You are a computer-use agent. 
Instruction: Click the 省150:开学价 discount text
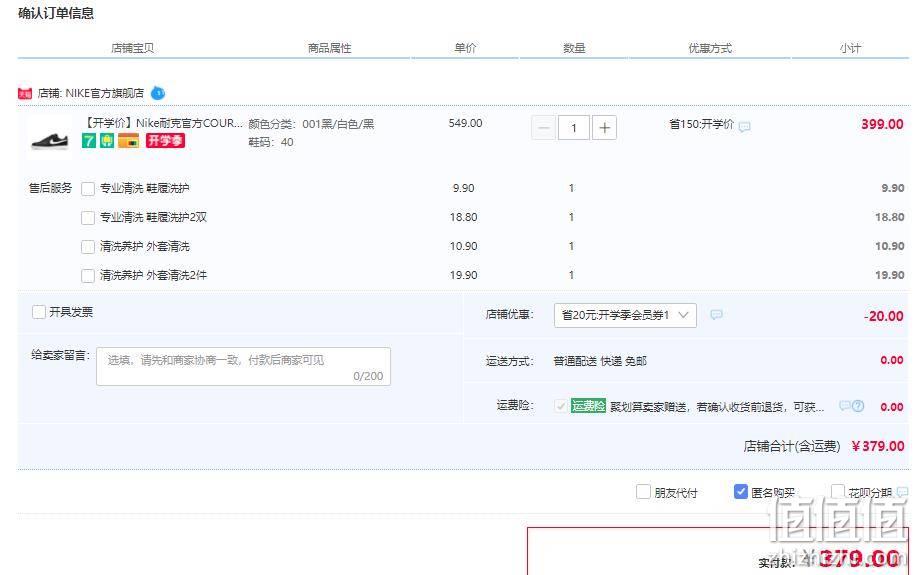point(701,124)
